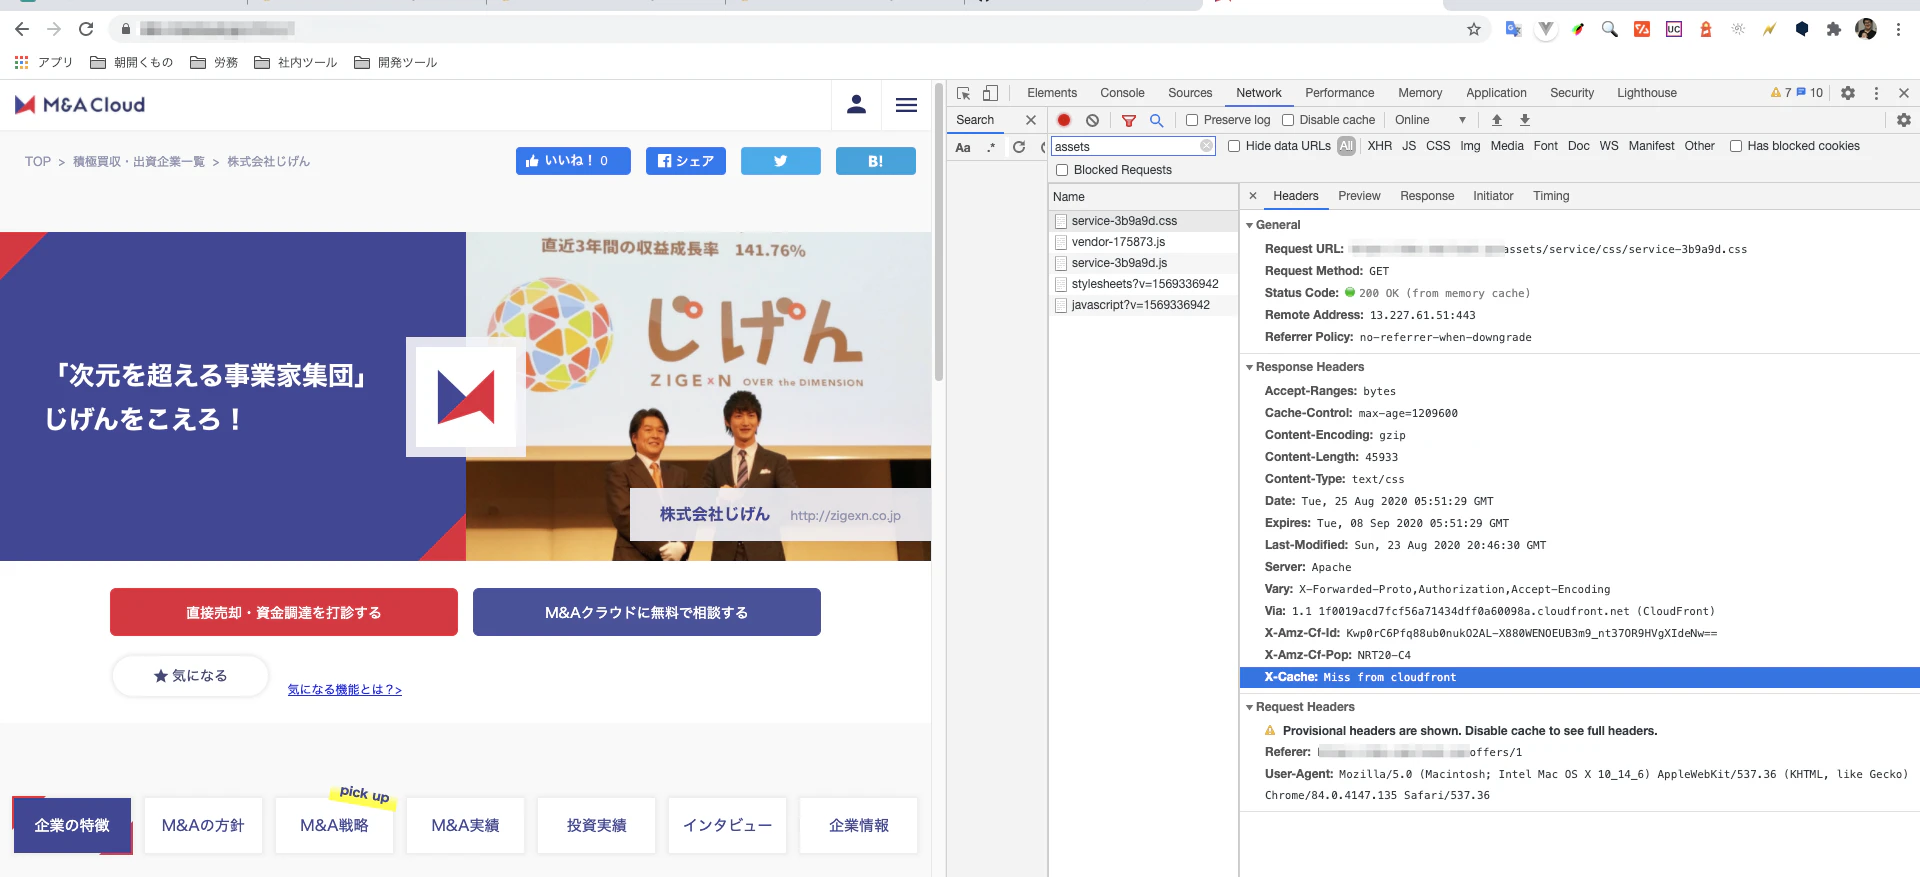1920x877 pixels.
Task: Enable the Preserve log checkbox
Action: pyautogui.click(x=1192, y=120)
